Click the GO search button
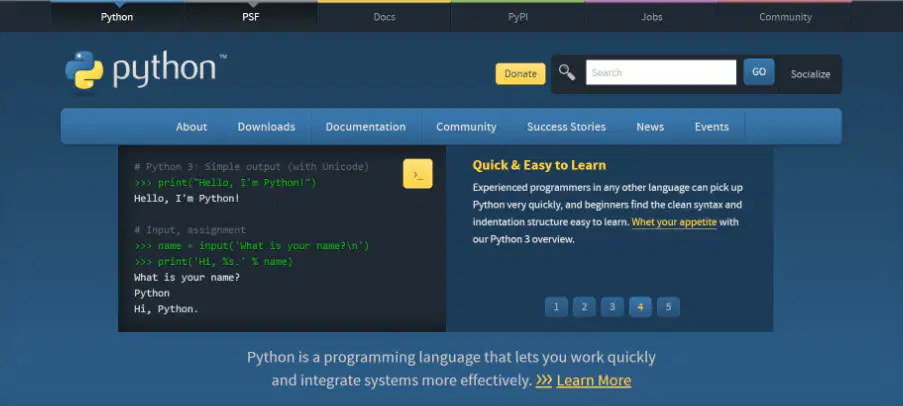Viewport: 903px width, 406px height. (759, 72)
